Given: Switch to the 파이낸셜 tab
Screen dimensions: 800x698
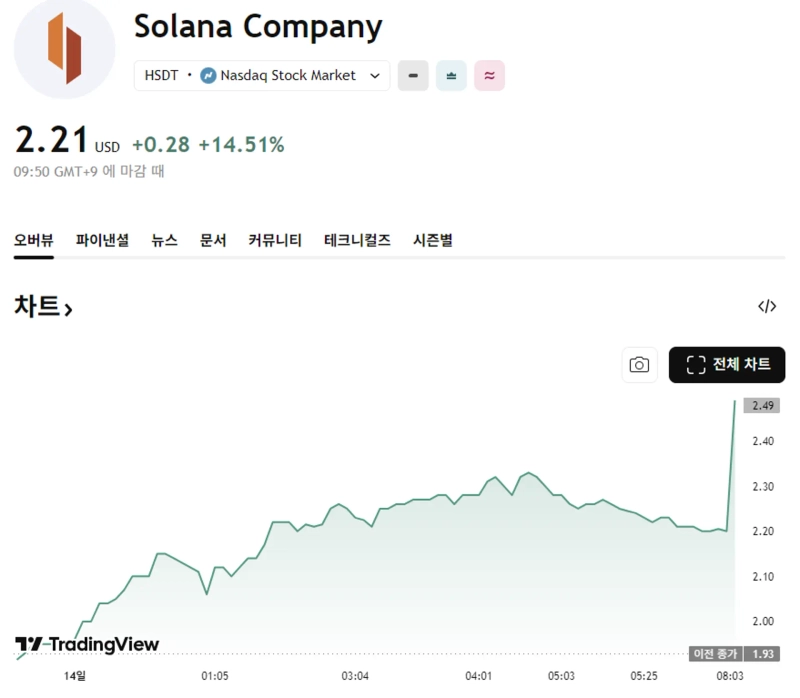Looking at the screenshot, I should [102, 240].
